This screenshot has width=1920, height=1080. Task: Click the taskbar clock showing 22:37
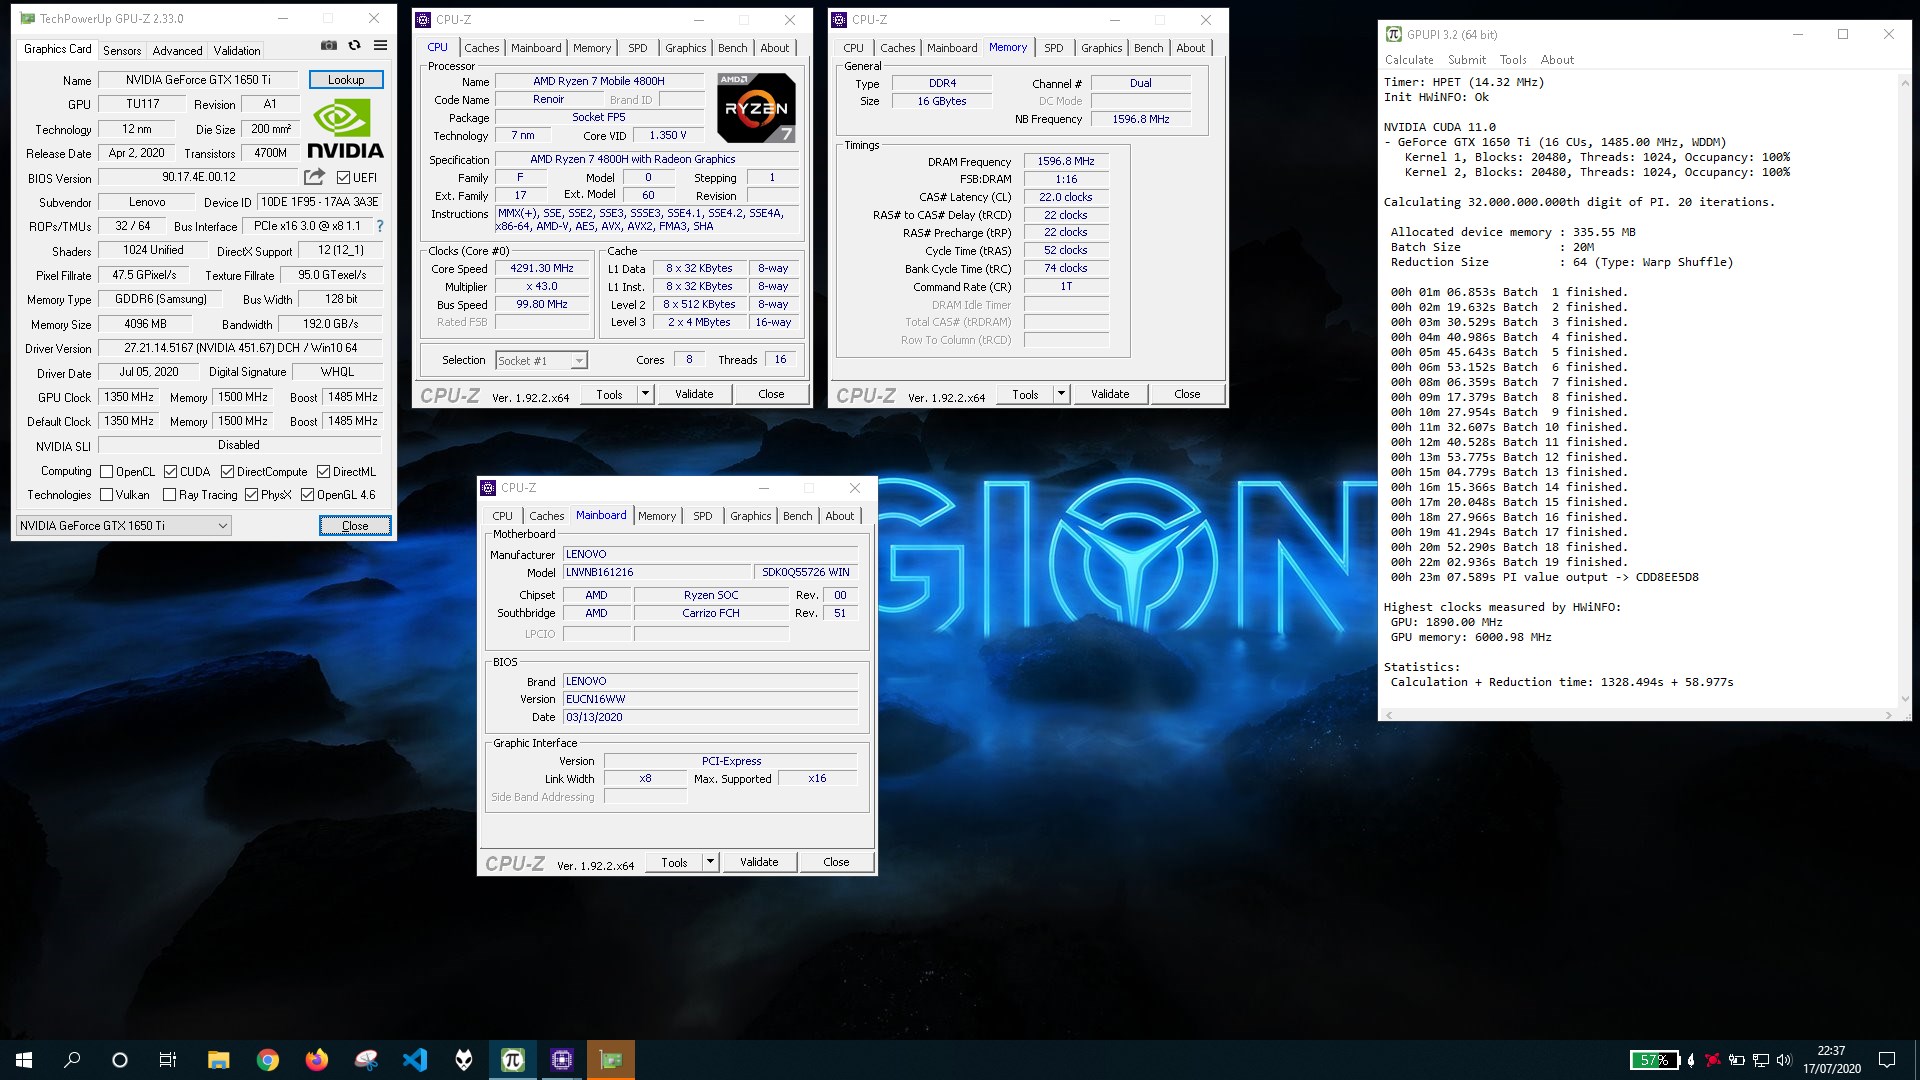[1832, 1060]
